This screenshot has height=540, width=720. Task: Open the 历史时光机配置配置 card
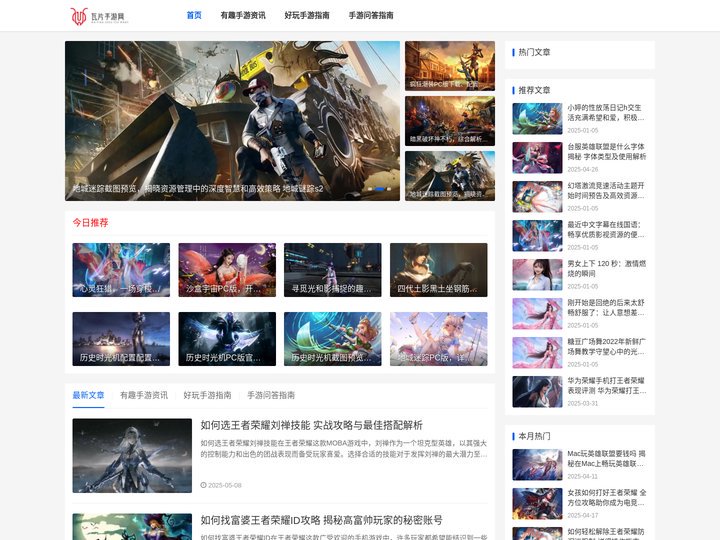121,339
